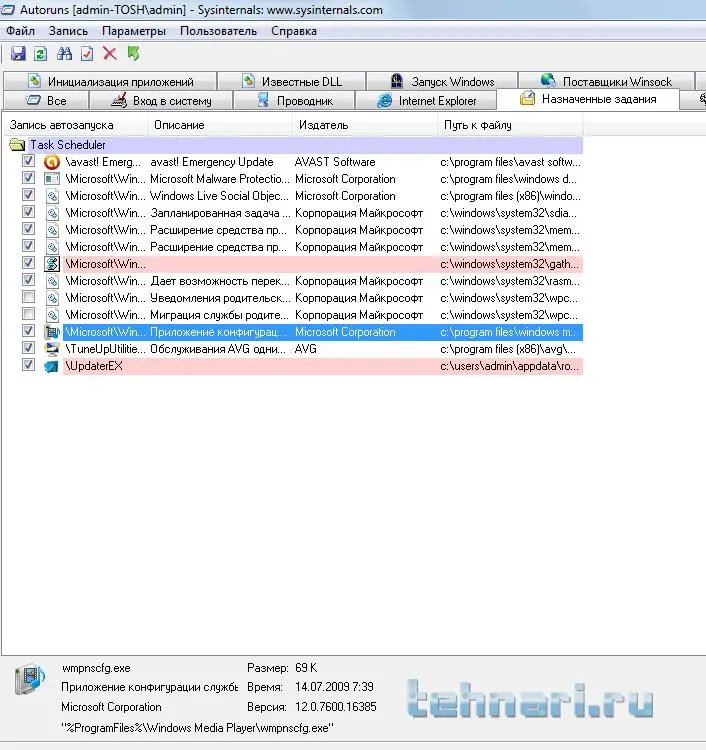Click the Запланированная задача entry icon
This screenshot has height=750, width=706.
click(52, 213)
